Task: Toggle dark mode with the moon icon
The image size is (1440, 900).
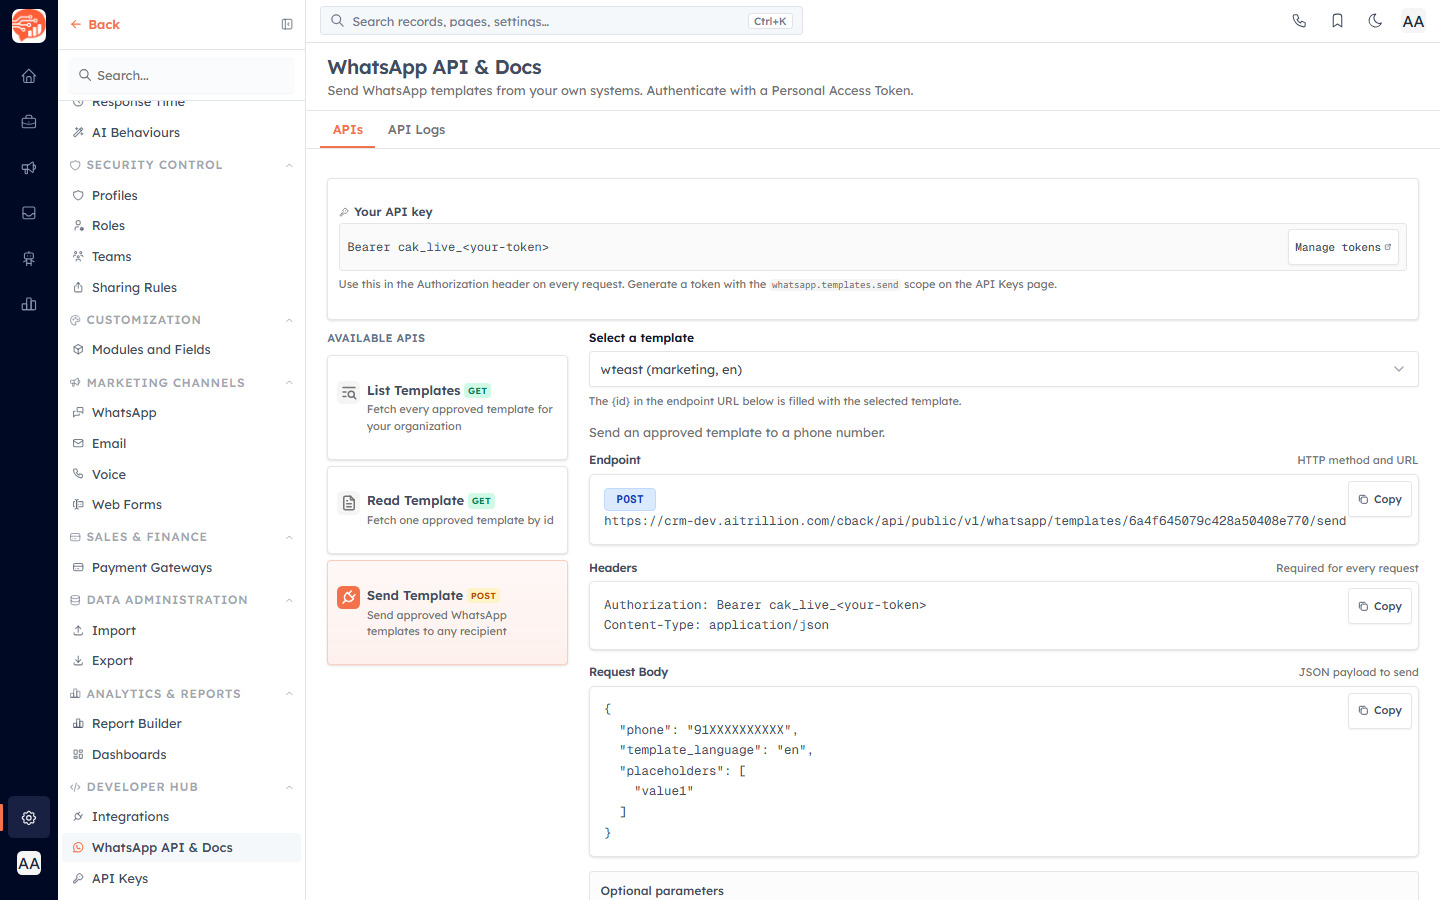Action: [1375, 21]
